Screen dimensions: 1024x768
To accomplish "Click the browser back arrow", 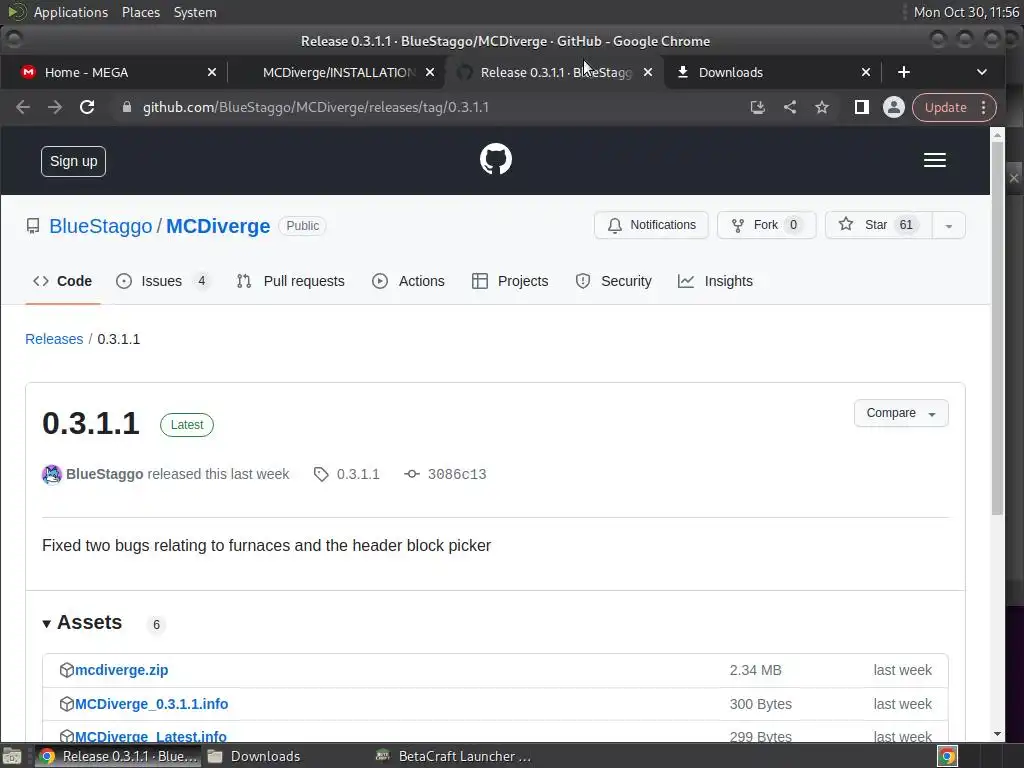I will [23, 107].
